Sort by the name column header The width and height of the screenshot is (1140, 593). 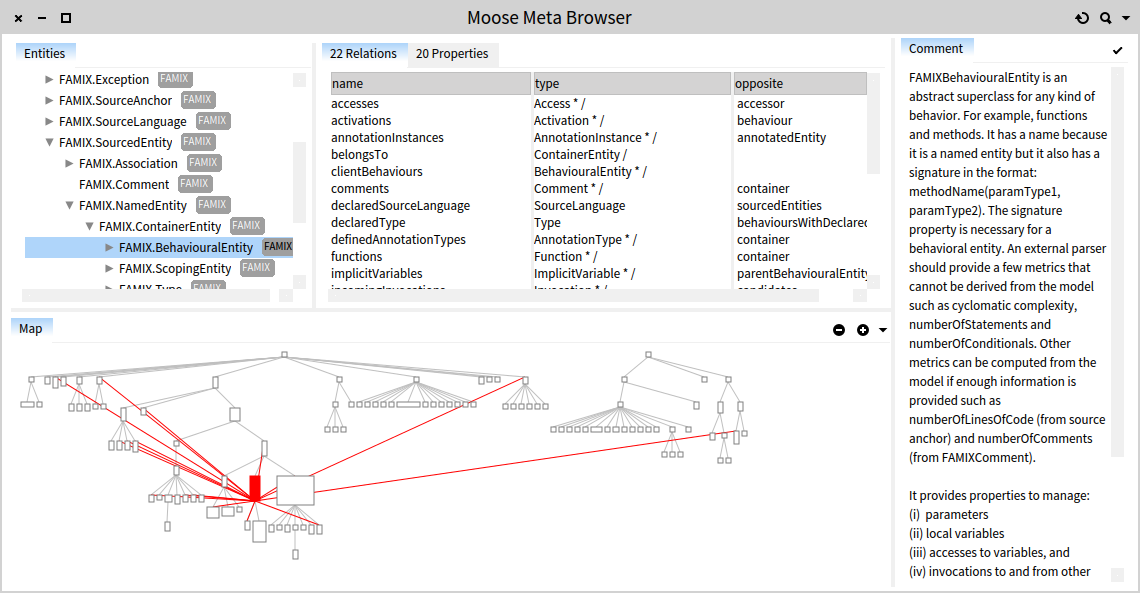(x=431, y=84)
